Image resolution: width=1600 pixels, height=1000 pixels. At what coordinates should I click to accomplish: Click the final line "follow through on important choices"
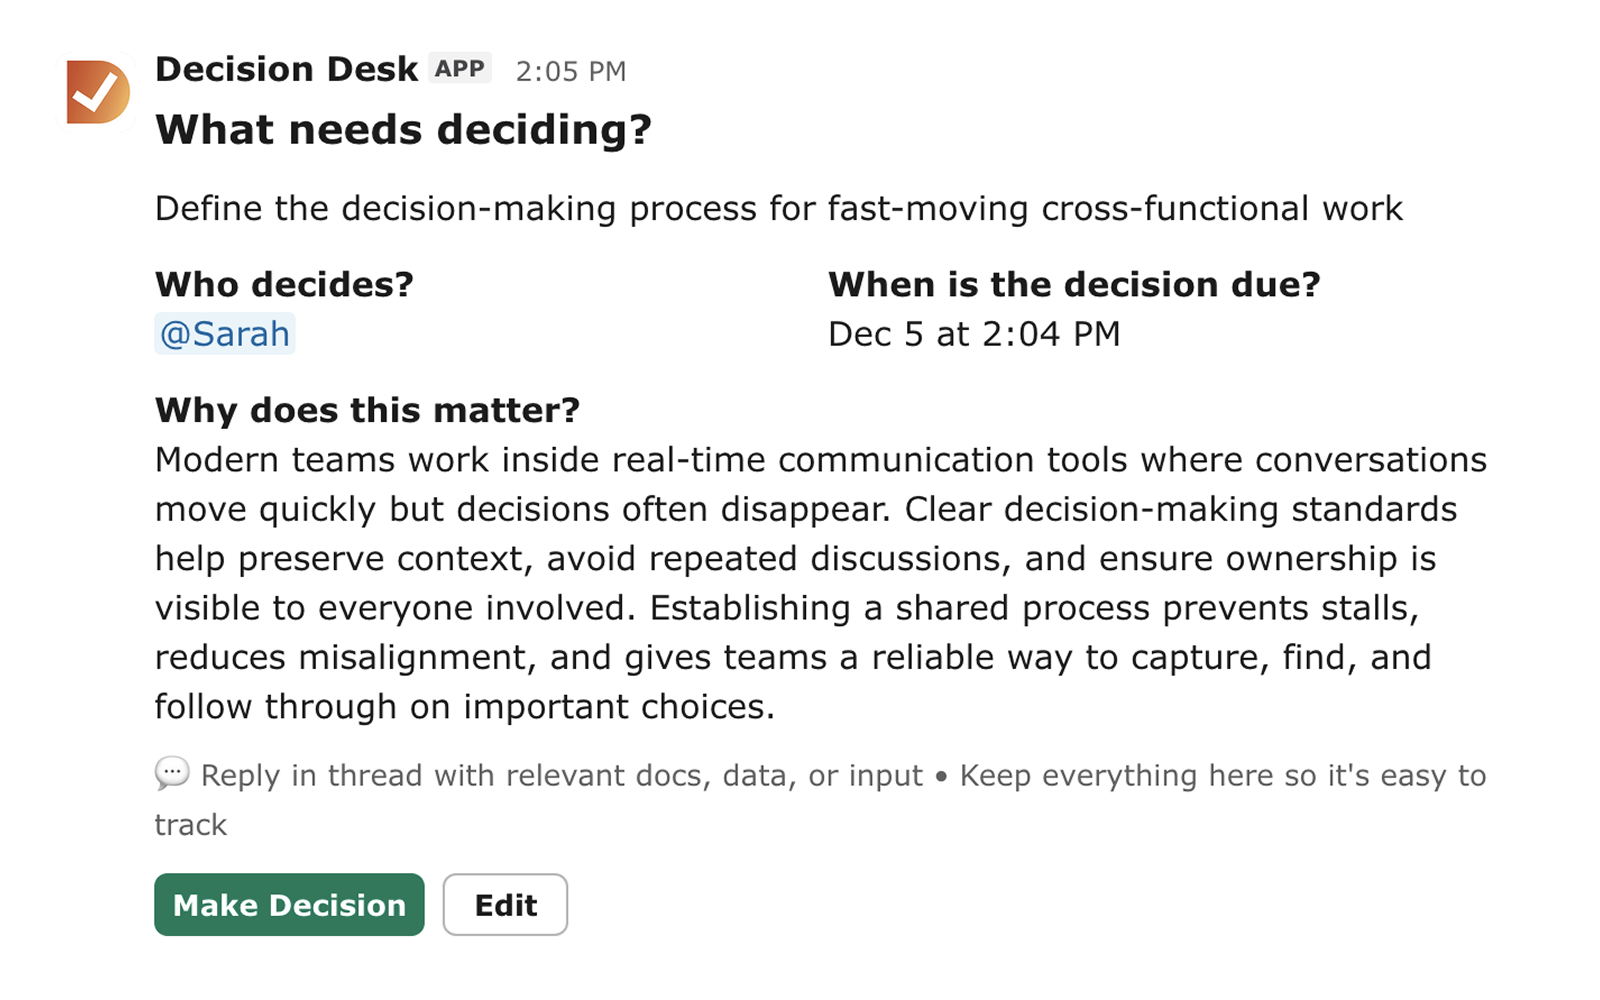464,707
